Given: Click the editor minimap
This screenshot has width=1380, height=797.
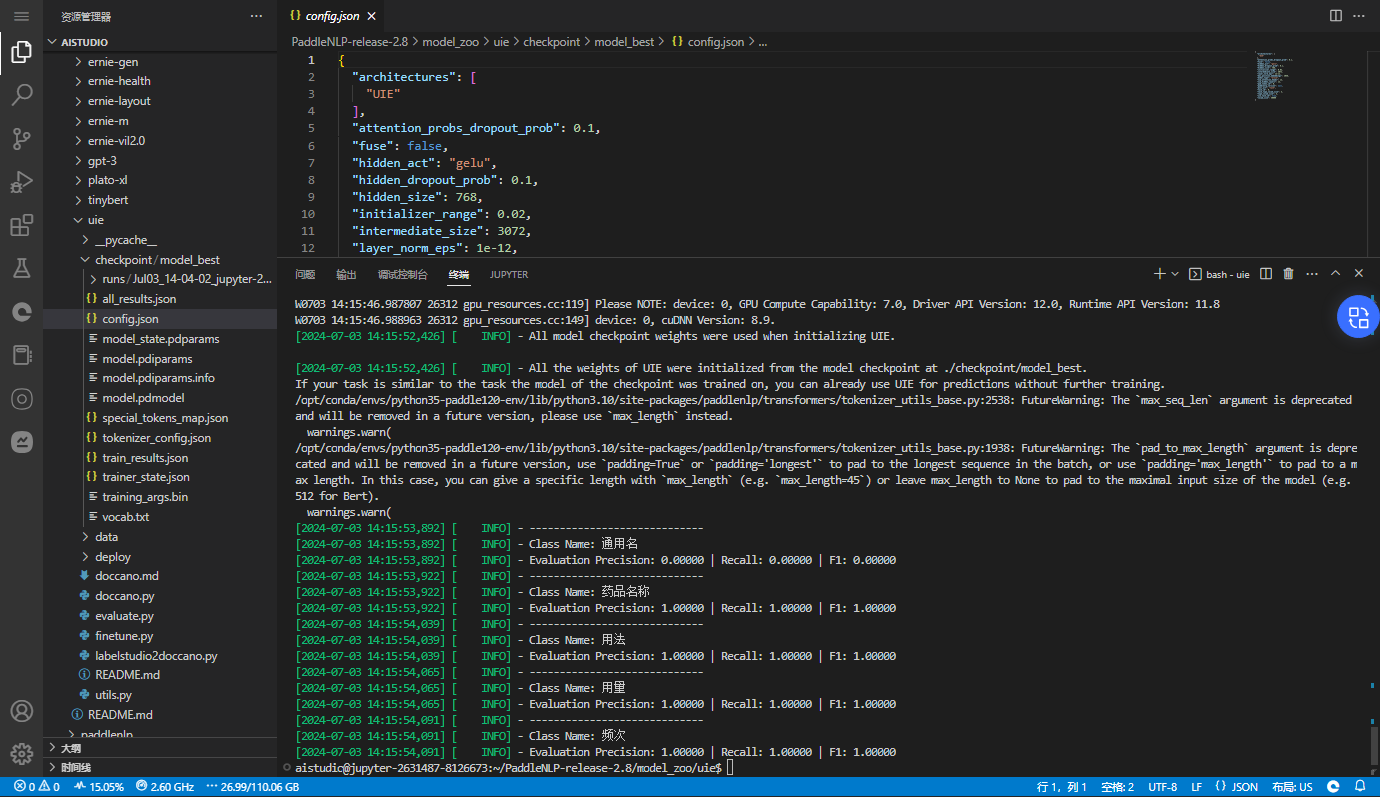Looking at the screenshot, I should coord(1272,76).
